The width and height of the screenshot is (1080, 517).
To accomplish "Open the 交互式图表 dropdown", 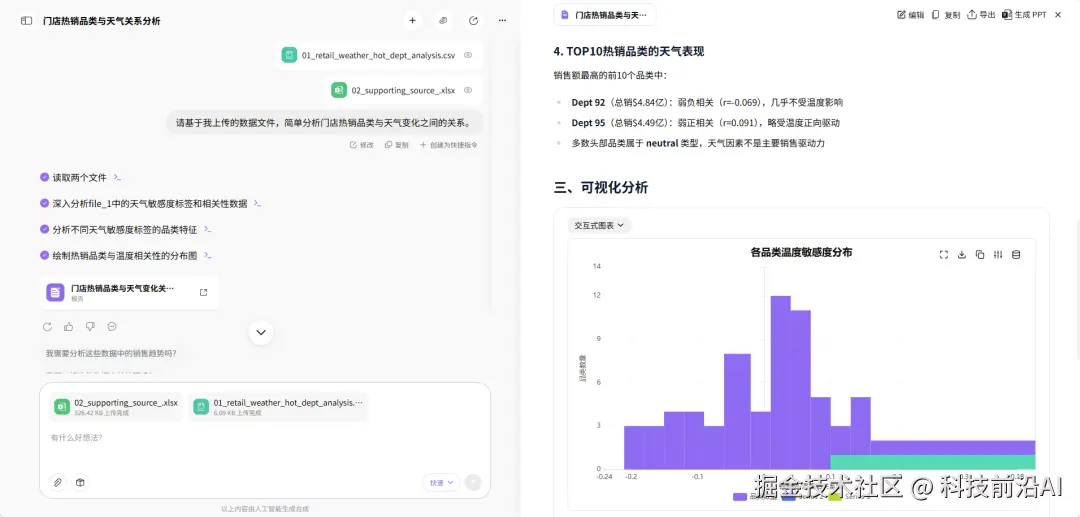I will 599,225.
